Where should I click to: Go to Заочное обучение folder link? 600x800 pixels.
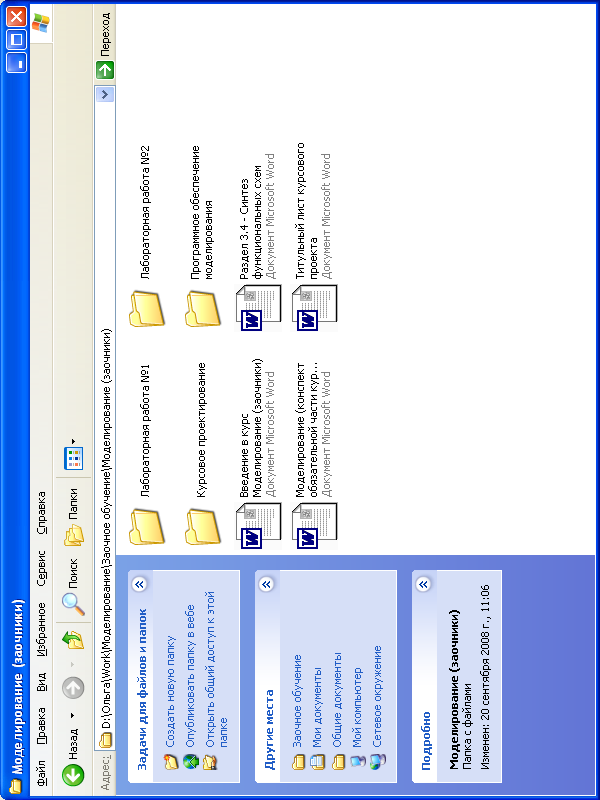pos(297,701)
